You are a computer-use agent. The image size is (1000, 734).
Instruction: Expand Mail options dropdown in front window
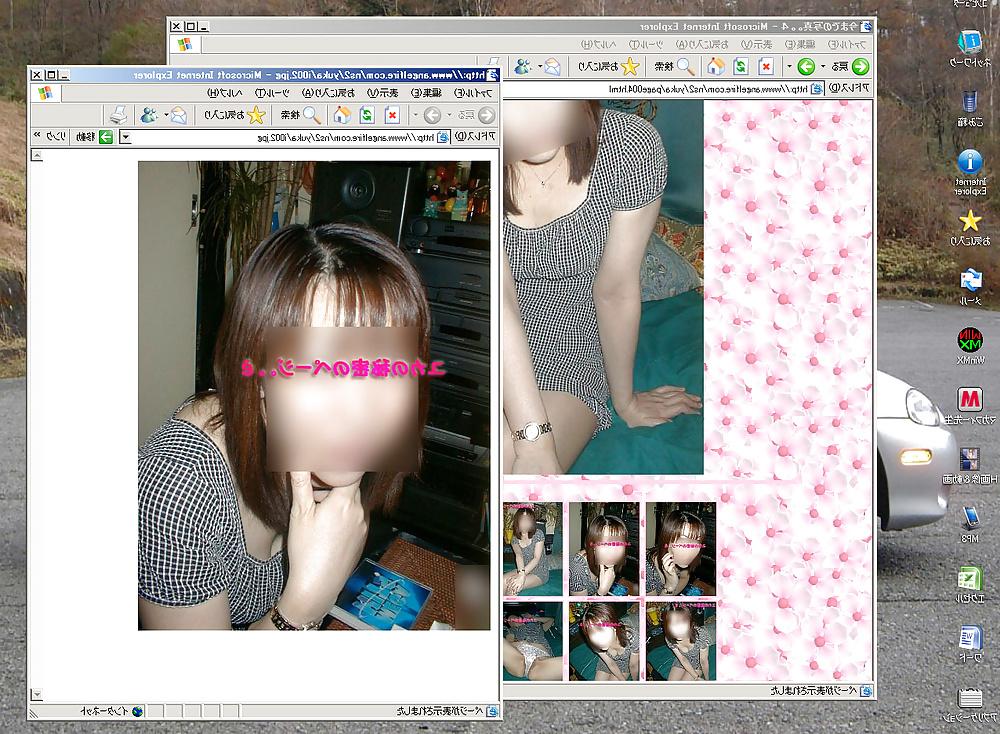[166, 115]
